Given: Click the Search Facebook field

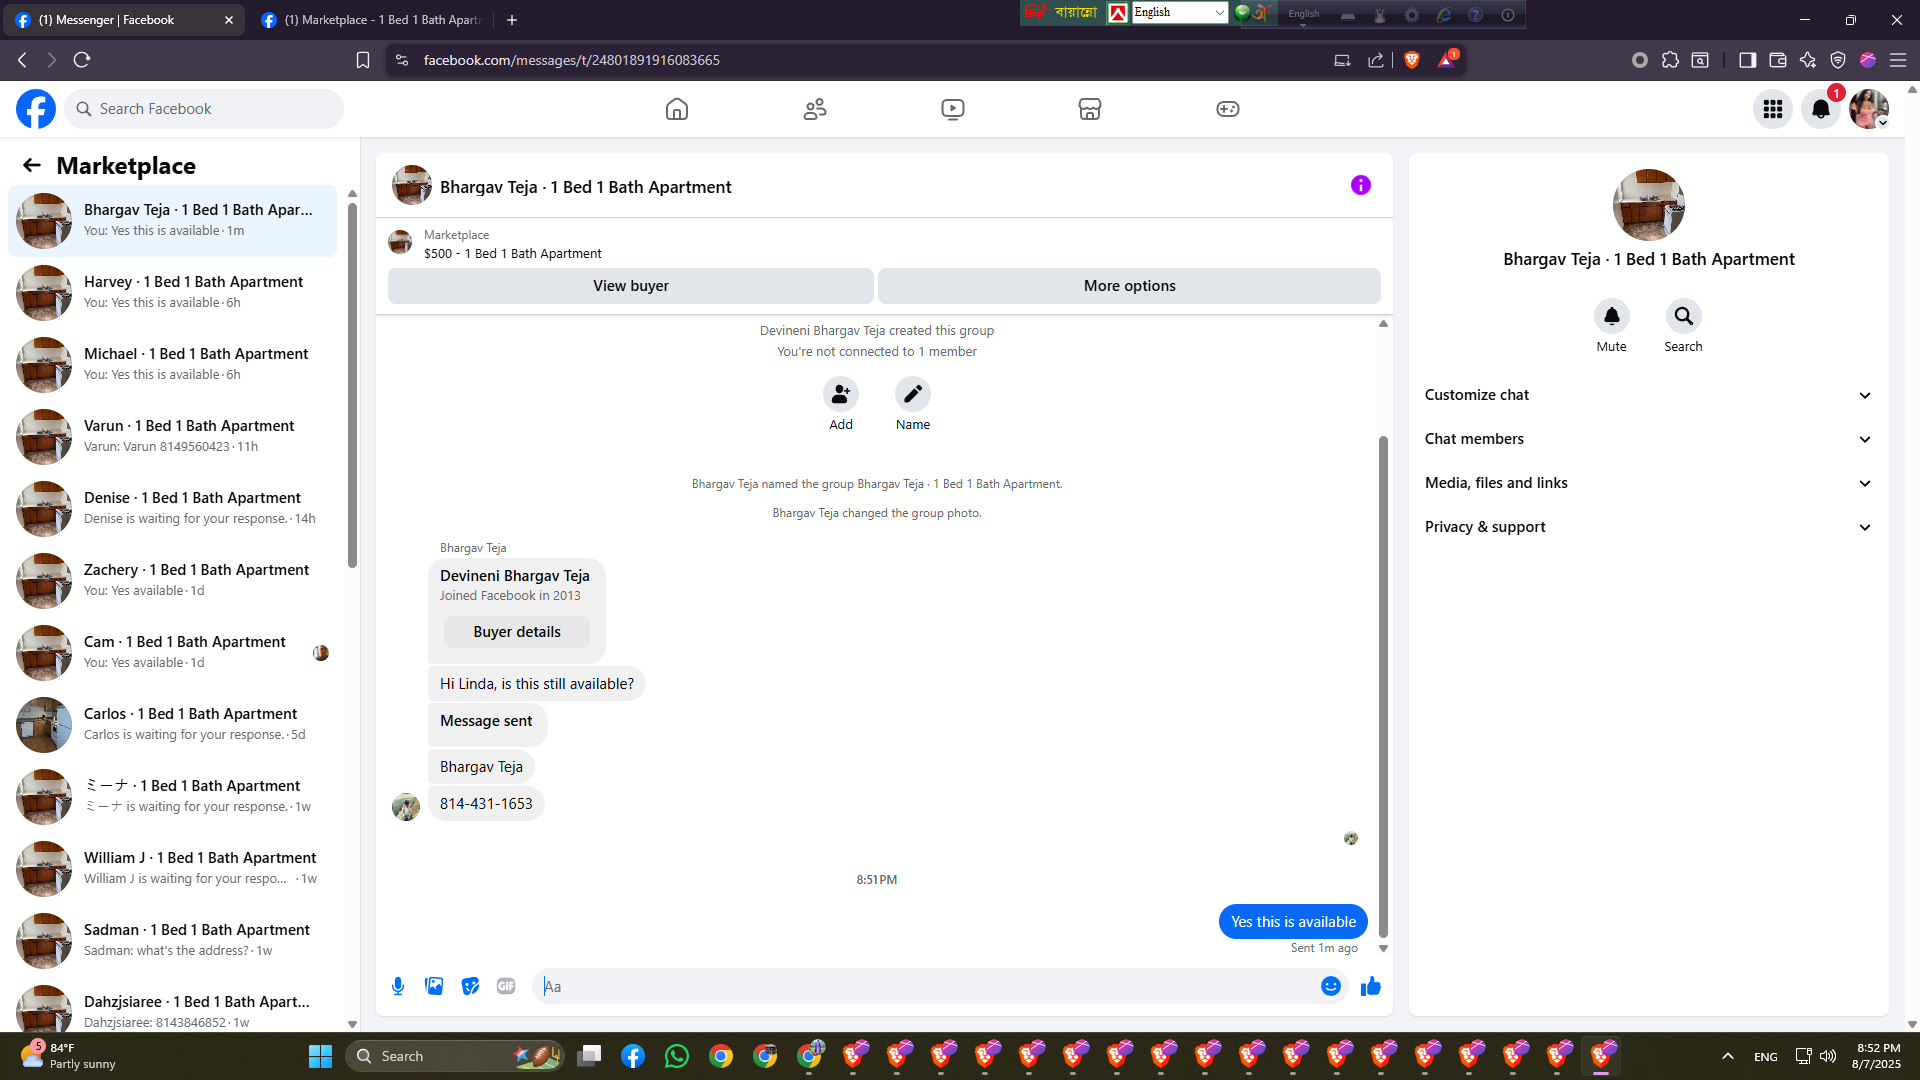Looking at the screenshot, I should click(205, 109).
